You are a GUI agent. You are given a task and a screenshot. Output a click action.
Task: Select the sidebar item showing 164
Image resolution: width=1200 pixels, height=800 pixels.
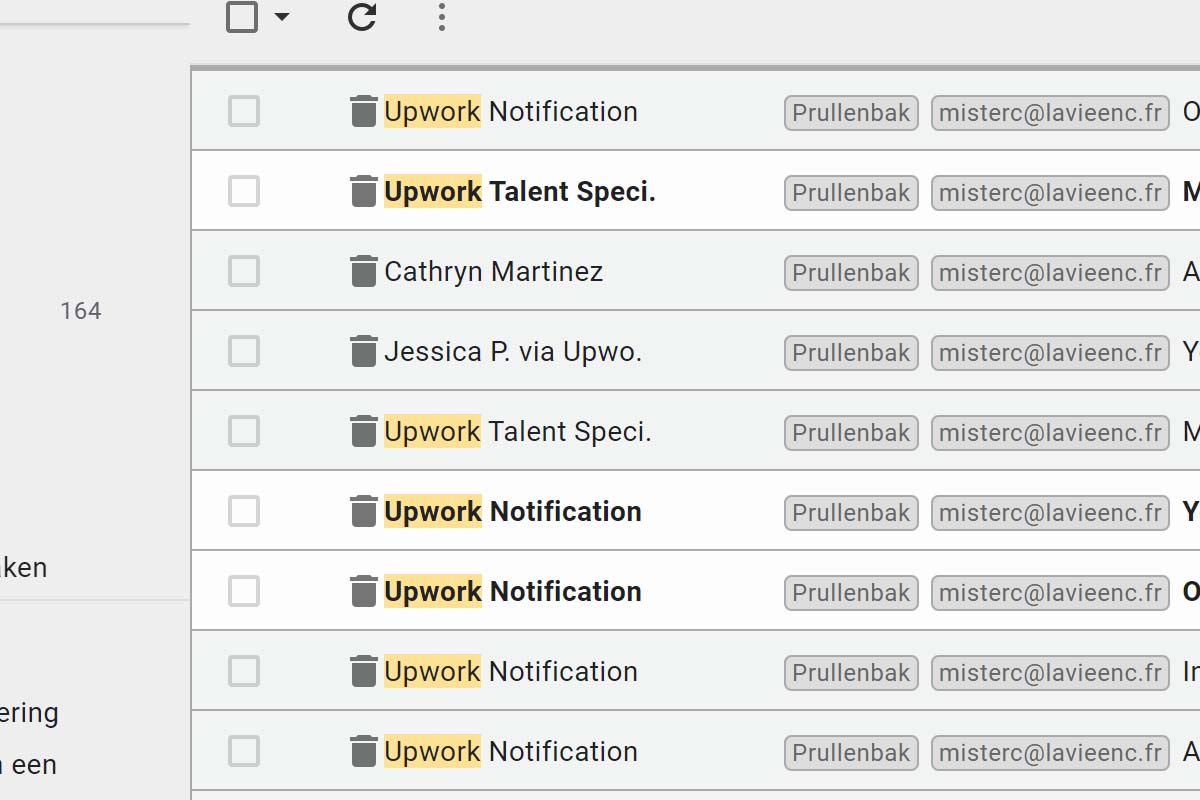(81, 311)
